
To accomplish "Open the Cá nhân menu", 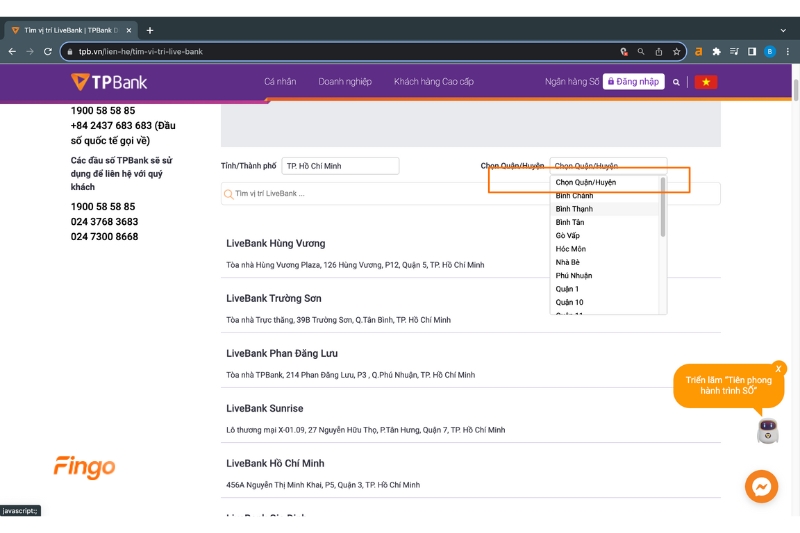I will click(x=280, y=82).
